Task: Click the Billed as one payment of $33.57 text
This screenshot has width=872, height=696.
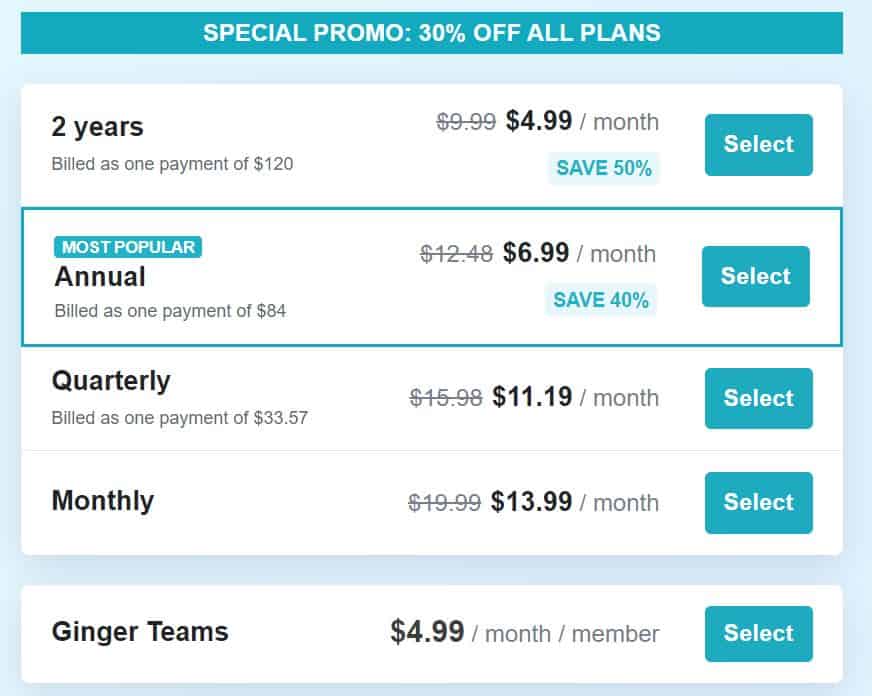Action: point(180,418)
